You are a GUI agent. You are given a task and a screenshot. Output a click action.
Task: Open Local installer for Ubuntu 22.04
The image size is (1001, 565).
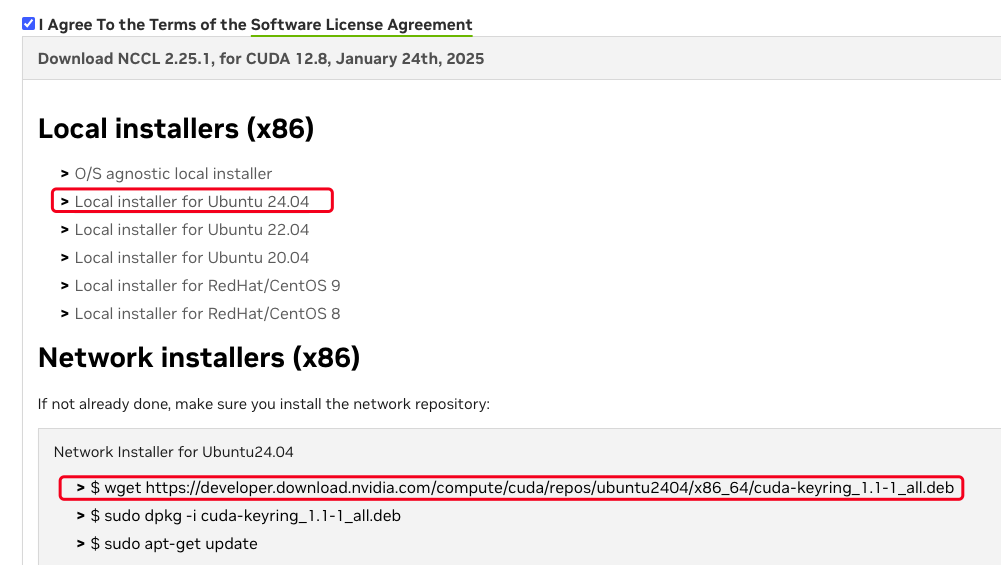click(x=192, y=230)
